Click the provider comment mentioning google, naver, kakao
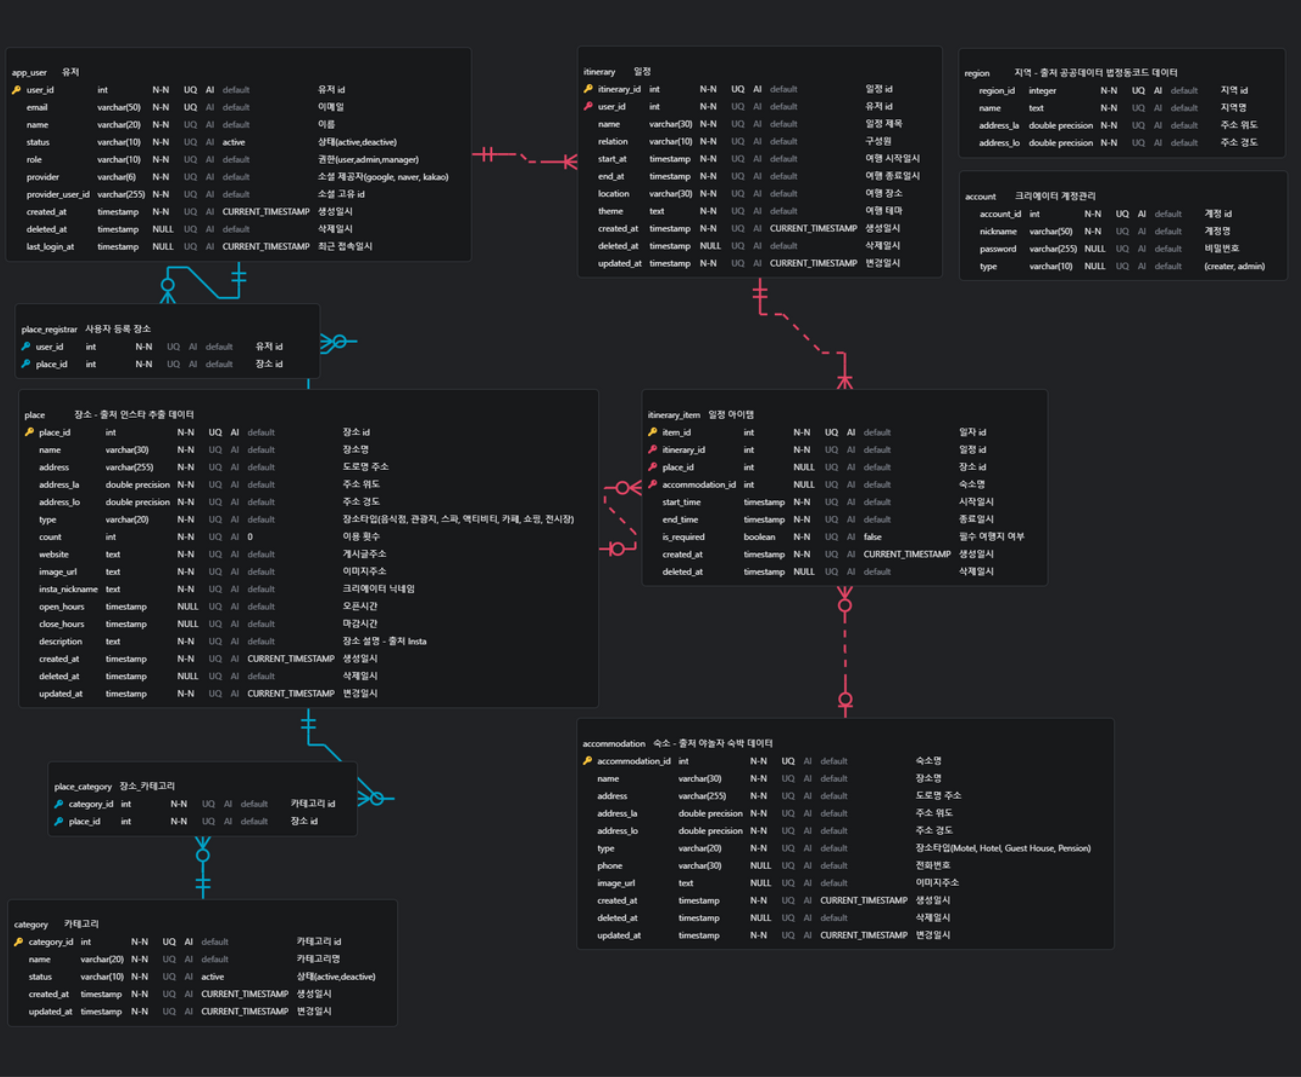The width and height of the screenshot is (1301, 1077). (383, 177)
